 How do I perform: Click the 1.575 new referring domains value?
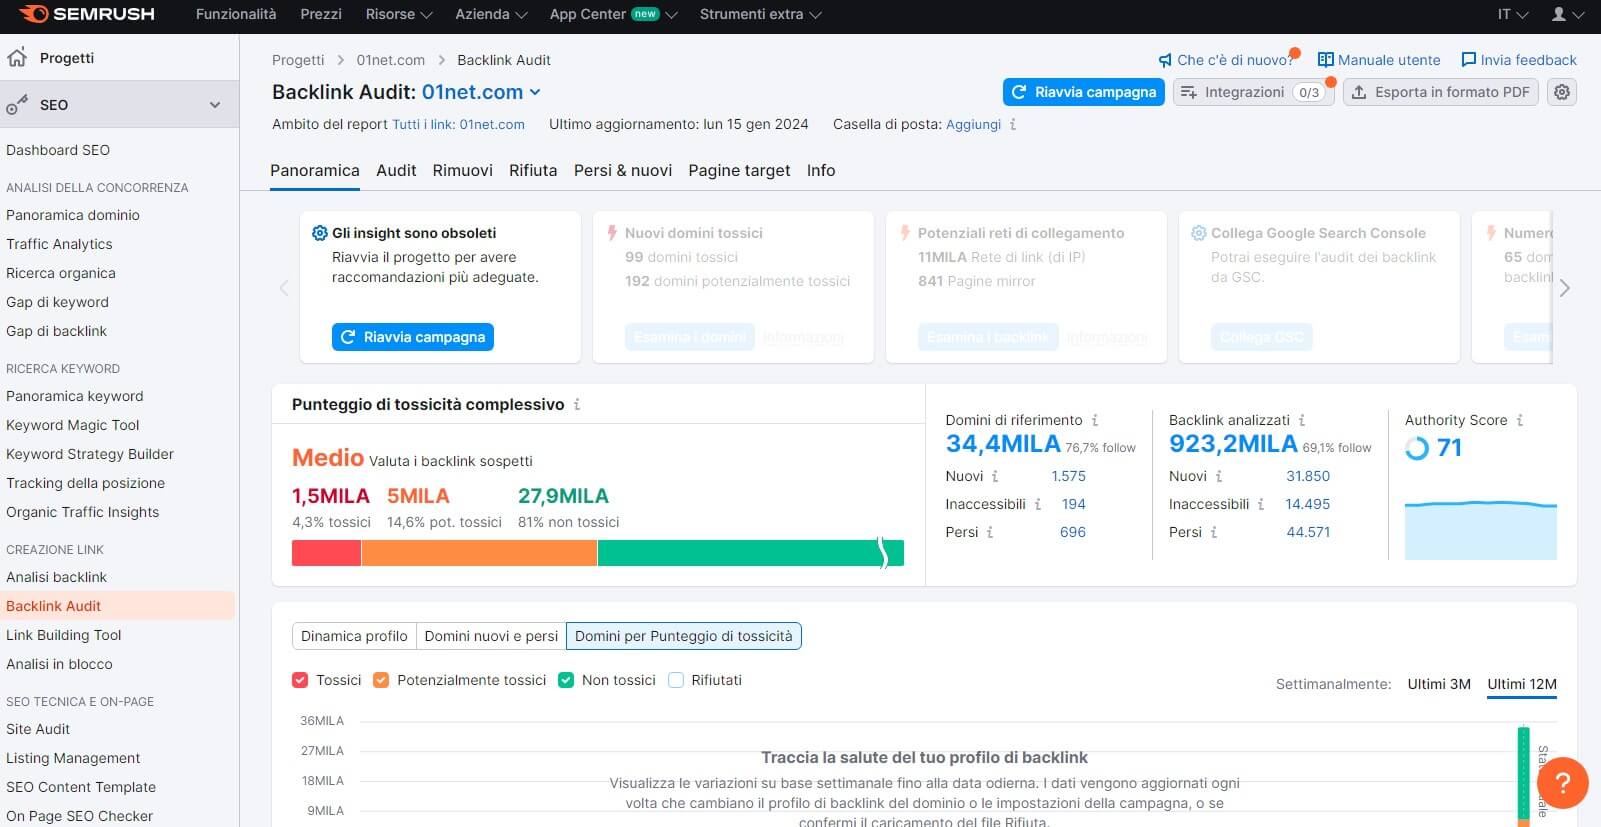(1068, 476)
